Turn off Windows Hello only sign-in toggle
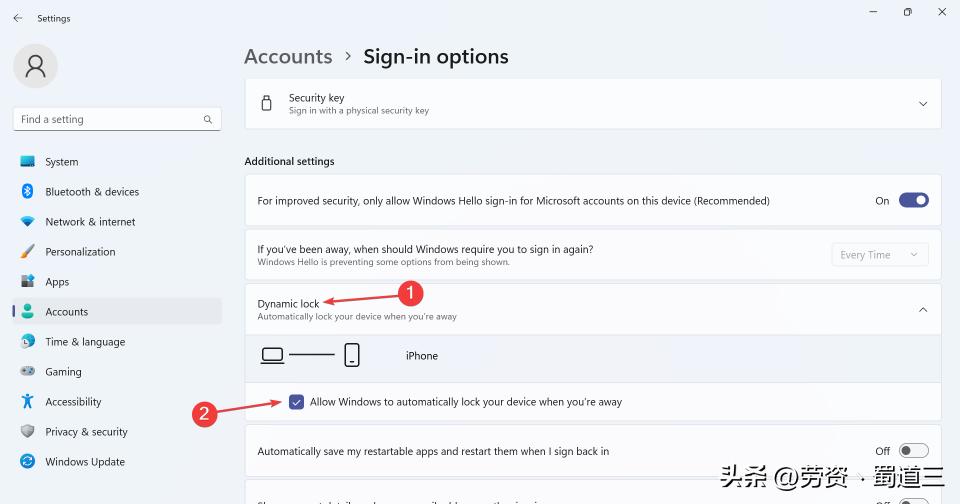The width and height of the screenshot is (960, 504). [913, 200]
